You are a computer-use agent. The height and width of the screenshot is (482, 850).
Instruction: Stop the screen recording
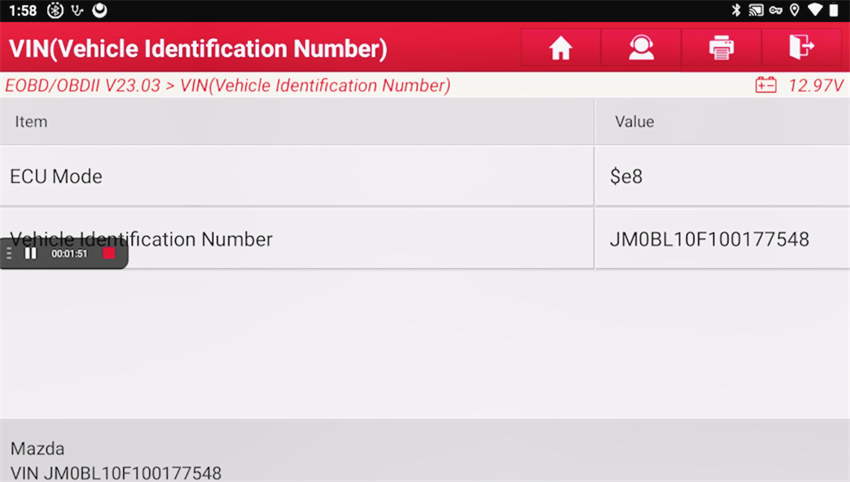tap(109, 254)
